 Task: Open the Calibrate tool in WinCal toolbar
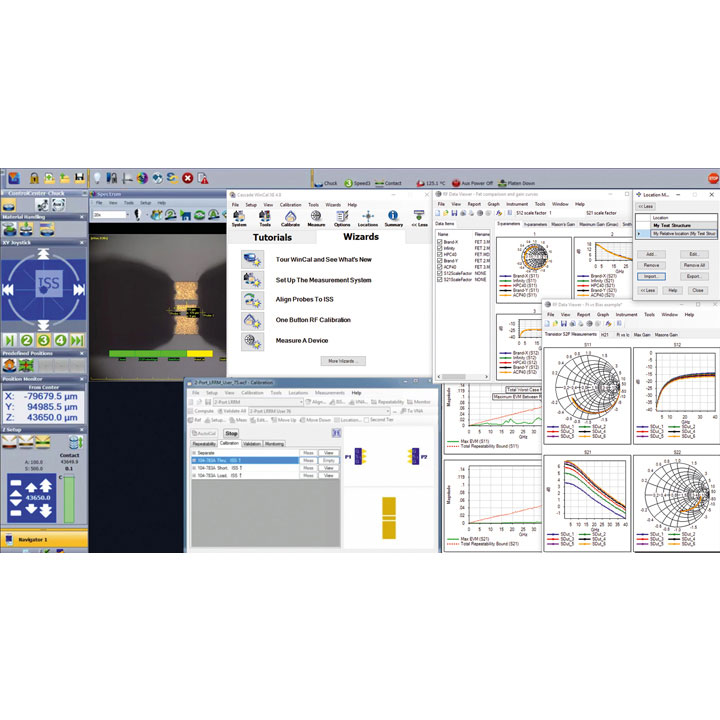(290, 218)
